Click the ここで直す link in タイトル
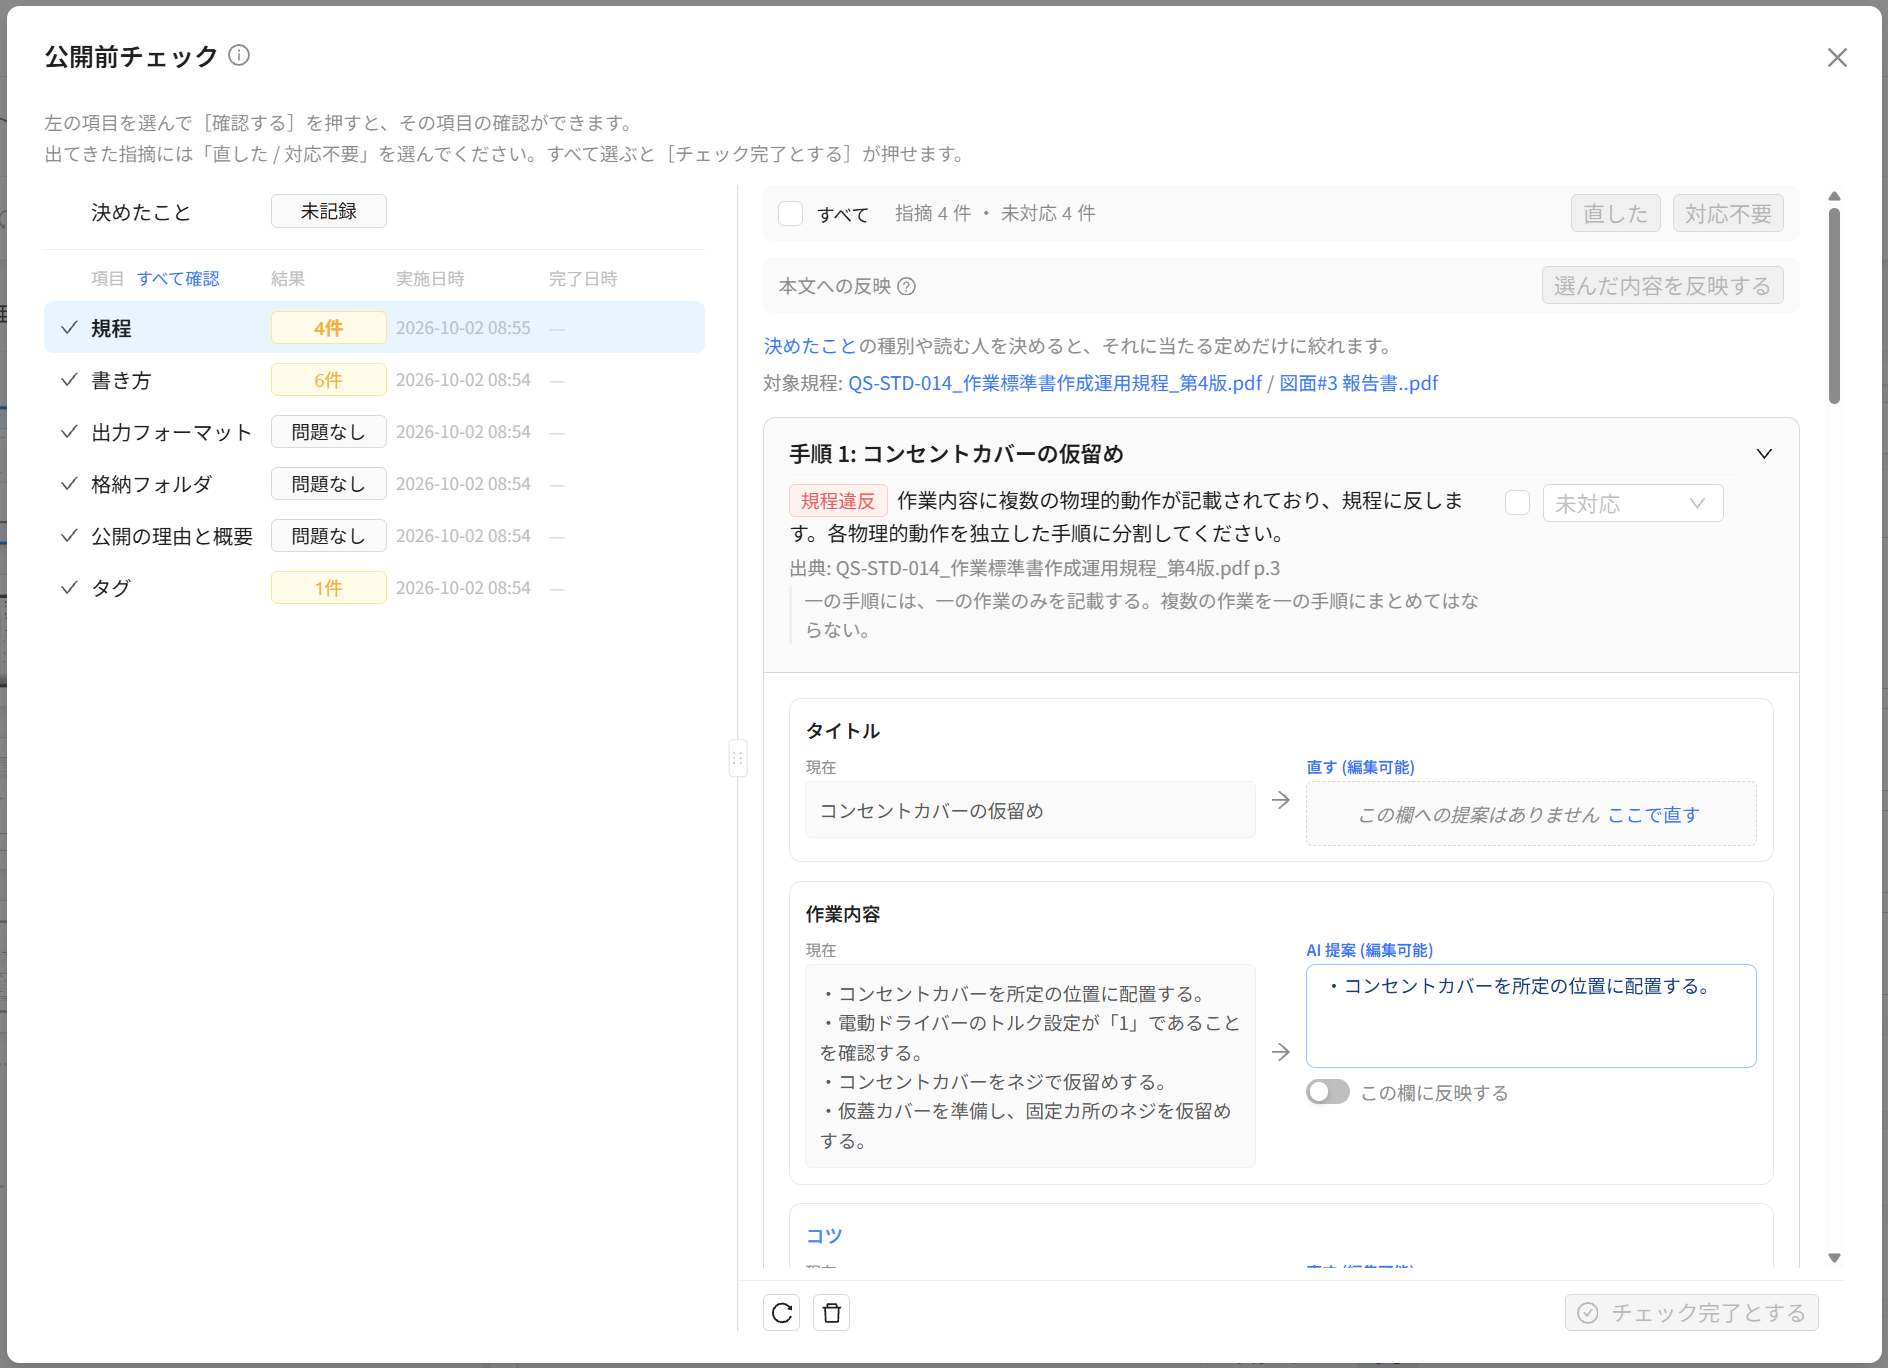1888x1368 pixels. pos(1654,815)
